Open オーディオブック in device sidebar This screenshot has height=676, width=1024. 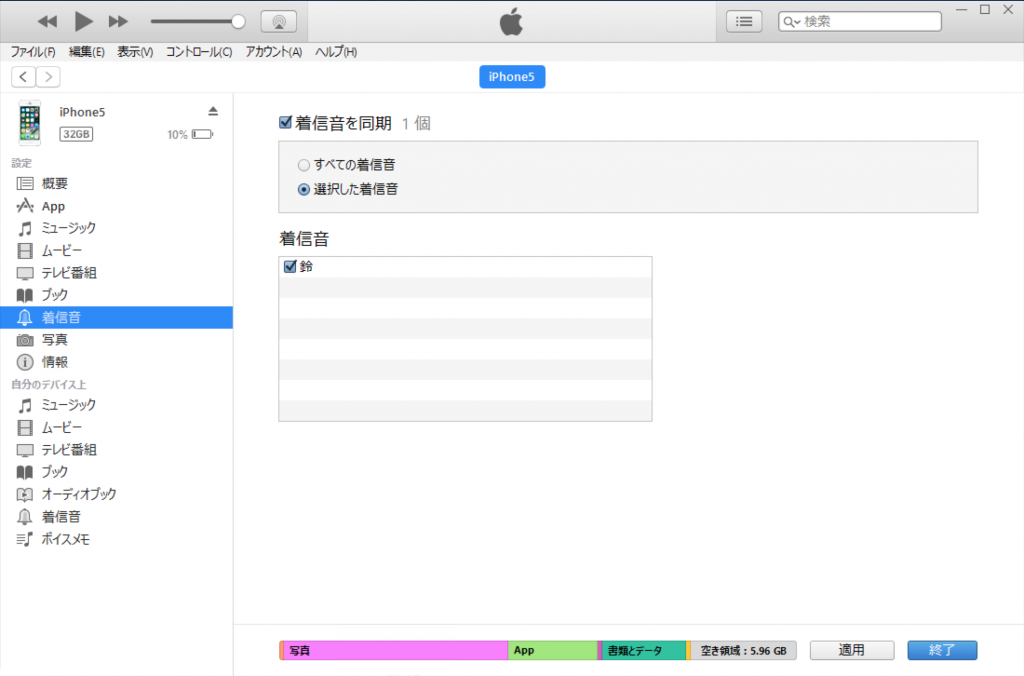pyautogui.click(x=116, y=494)
